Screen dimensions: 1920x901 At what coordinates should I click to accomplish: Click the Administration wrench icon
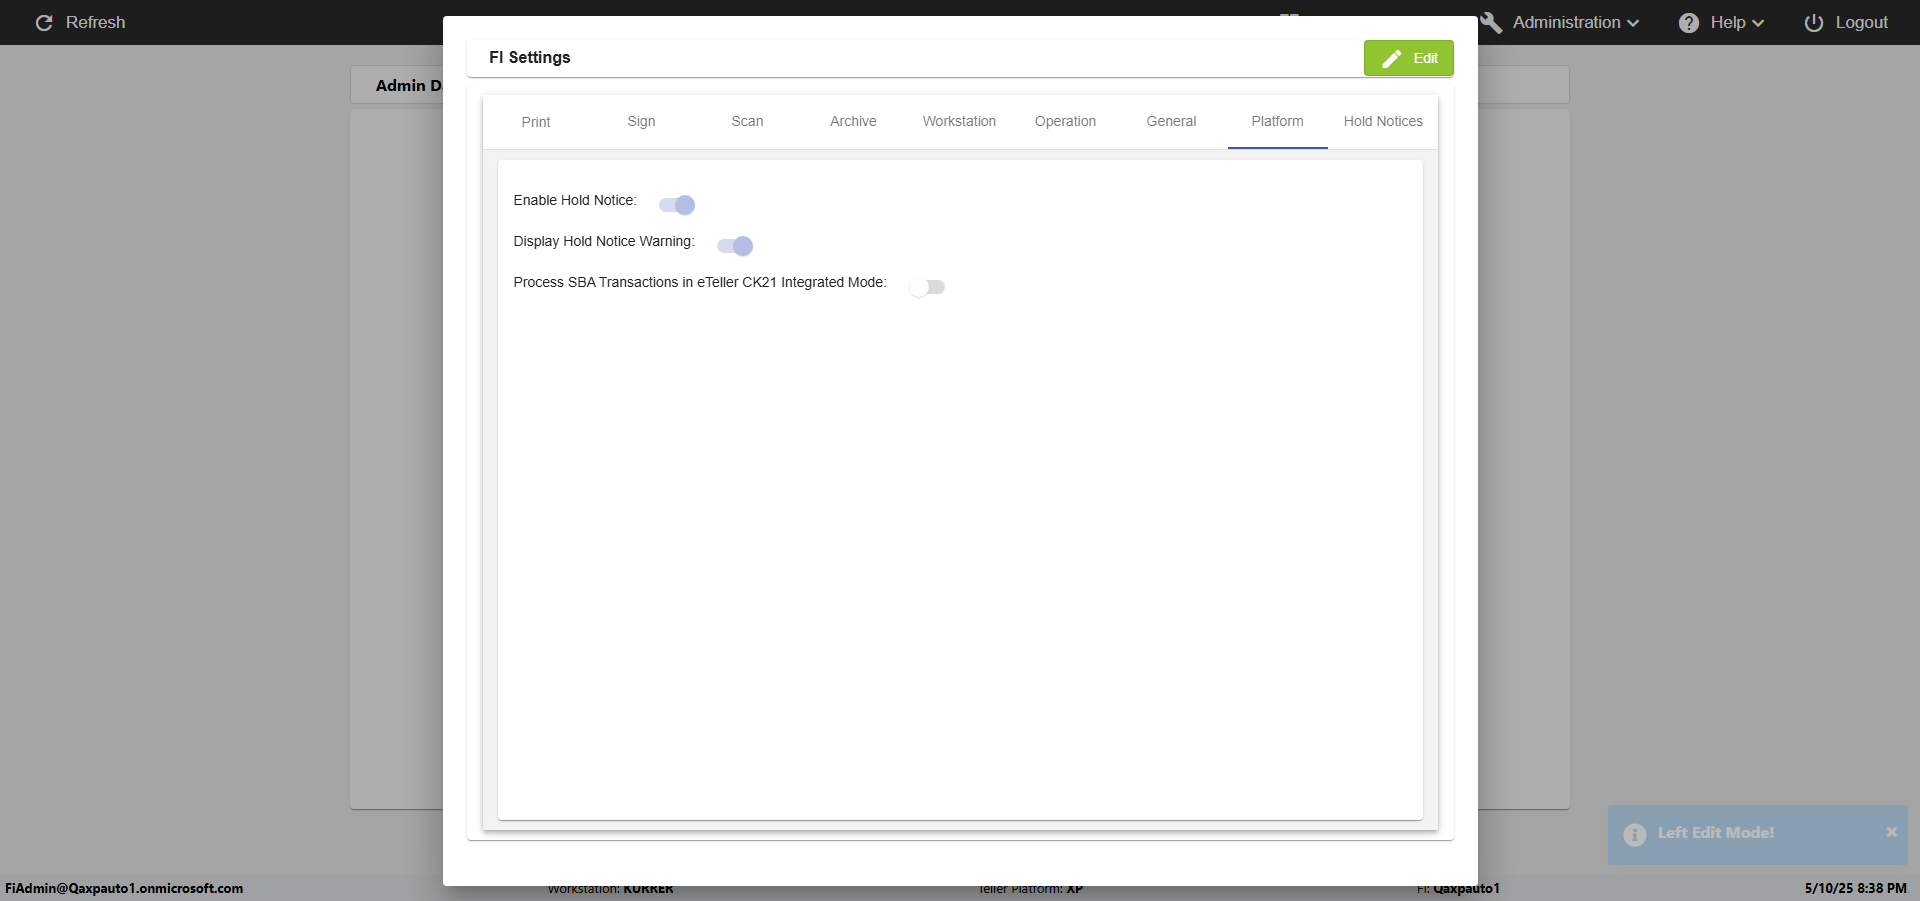point(1491,22)
